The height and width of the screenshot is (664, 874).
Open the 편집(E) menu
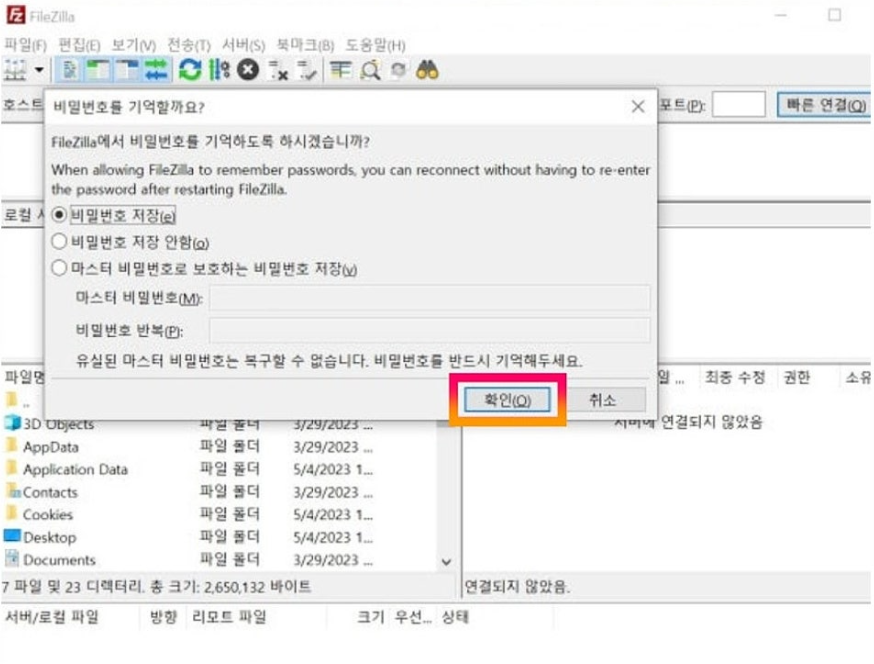pyautogui.click(x=79, y=45)
